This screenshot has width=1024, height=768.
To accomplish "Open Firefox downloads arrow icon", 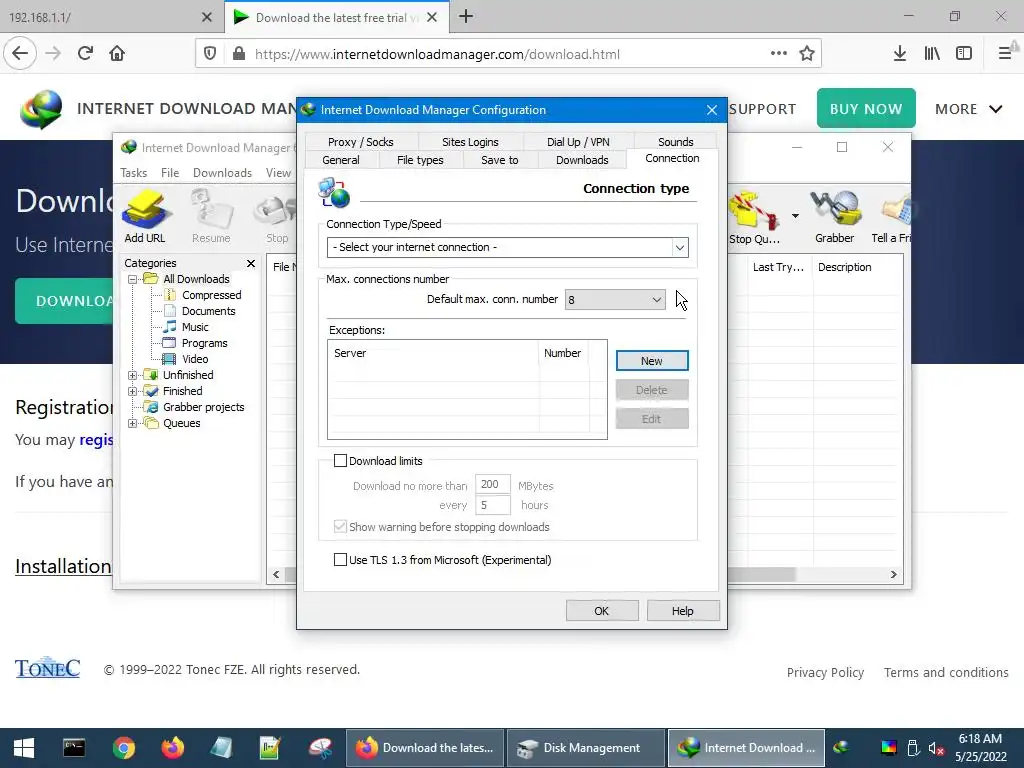I will coord(899,54).
